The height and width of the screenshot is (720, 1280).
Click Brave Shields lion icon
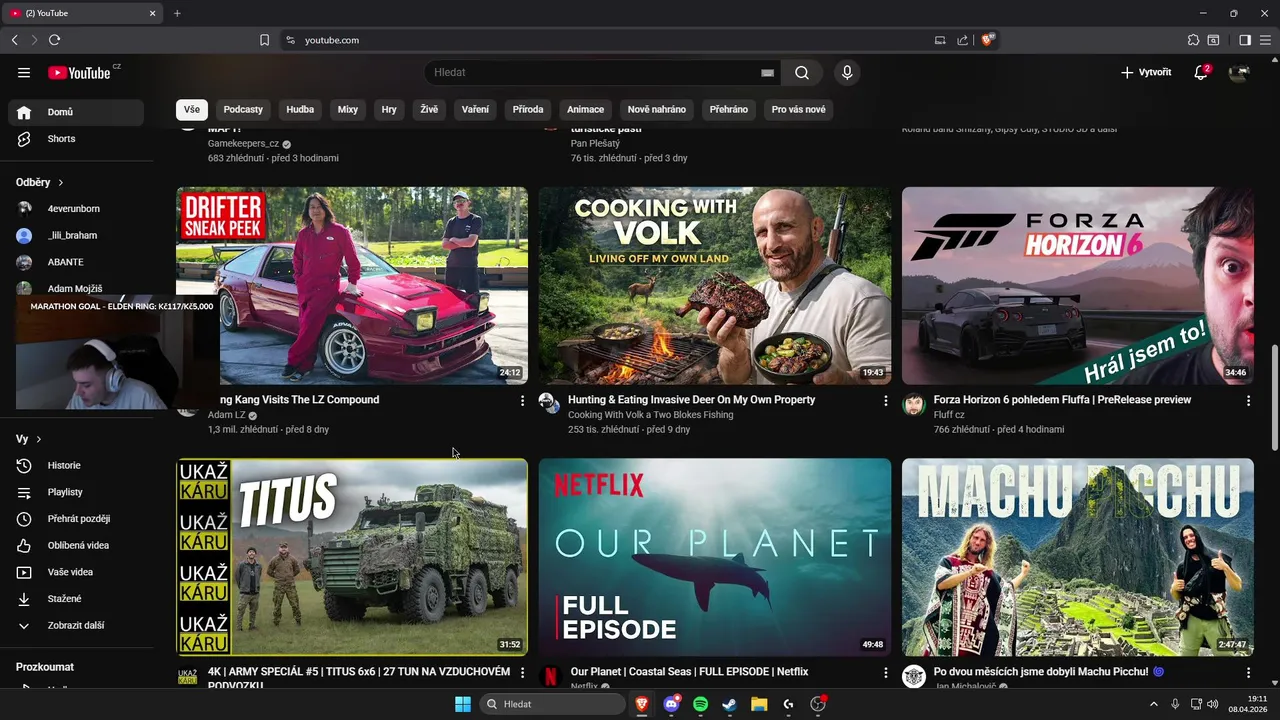(x=988, y=40)
